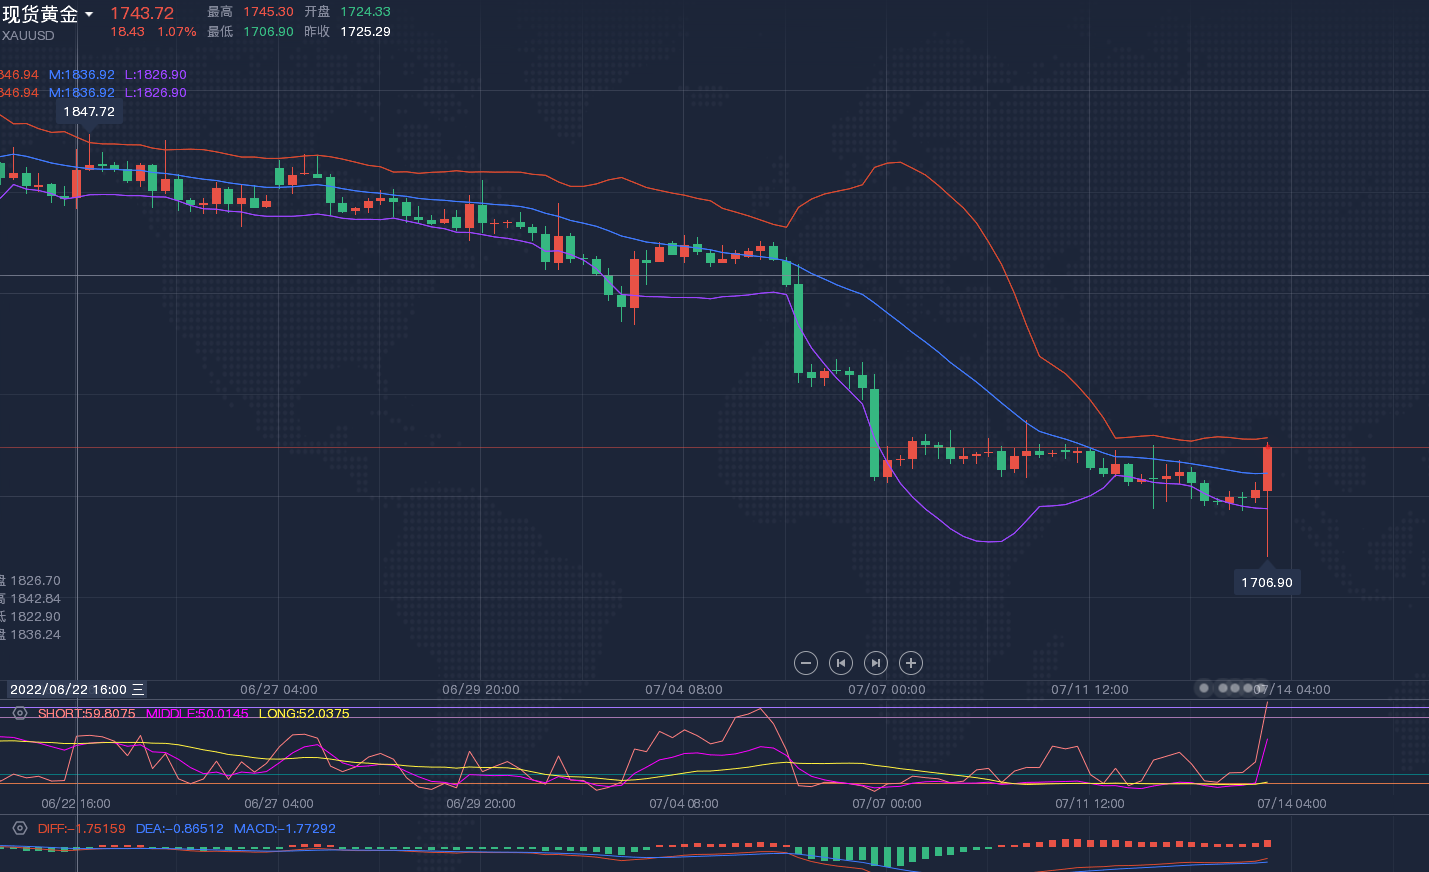The height and width of the screenshot is (872, 1429).
Task: Toggle the MIDDLE:50.0145 indicator line
Action: tap(197, 713)
